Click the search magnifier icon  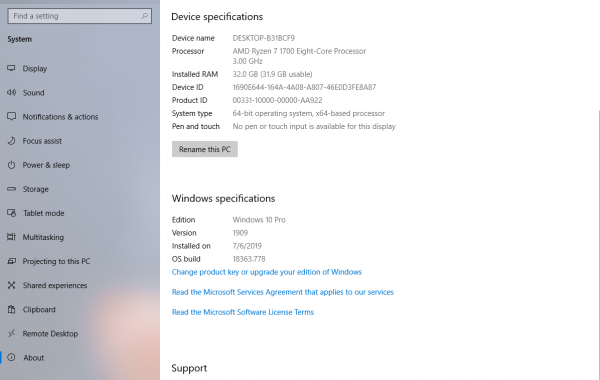coord(144,16)
